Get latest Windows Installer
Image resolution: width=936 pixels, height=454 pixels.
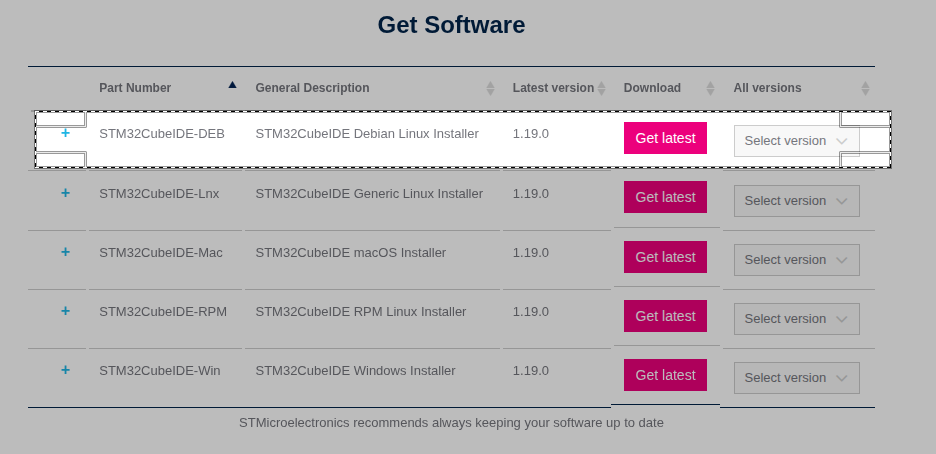(x=665, y=375)
